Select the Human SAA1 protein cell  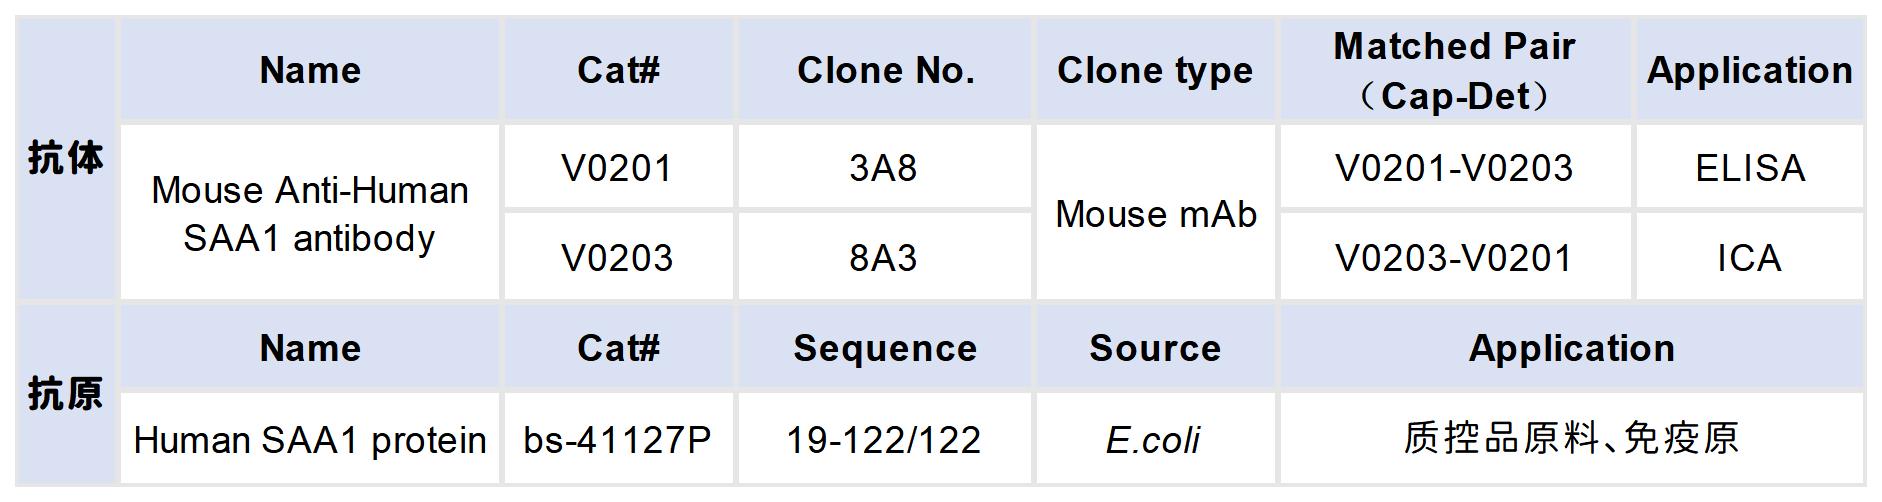pos(310,440)
